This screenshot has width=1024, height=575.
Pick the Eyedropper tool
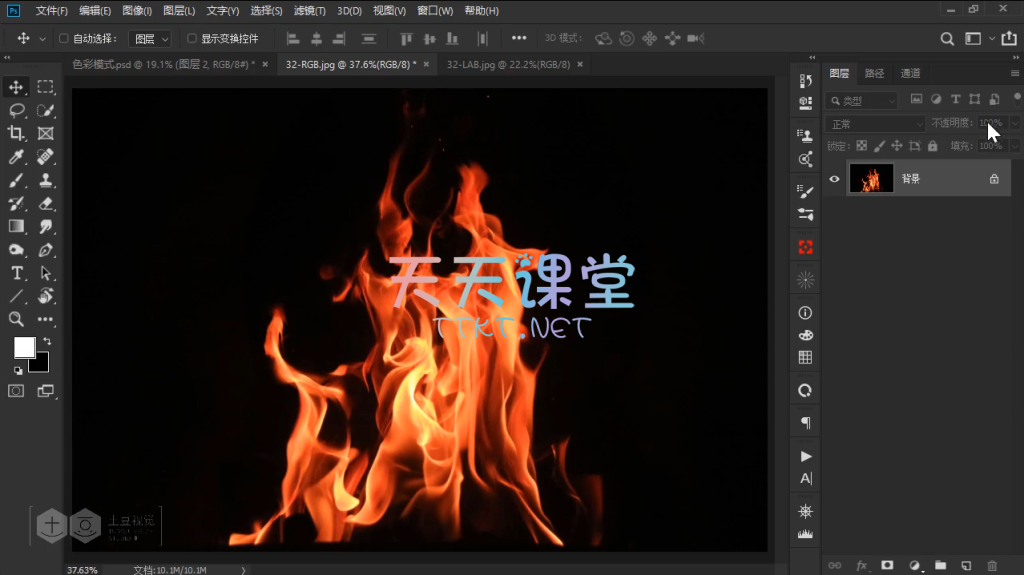coord(17,157)
